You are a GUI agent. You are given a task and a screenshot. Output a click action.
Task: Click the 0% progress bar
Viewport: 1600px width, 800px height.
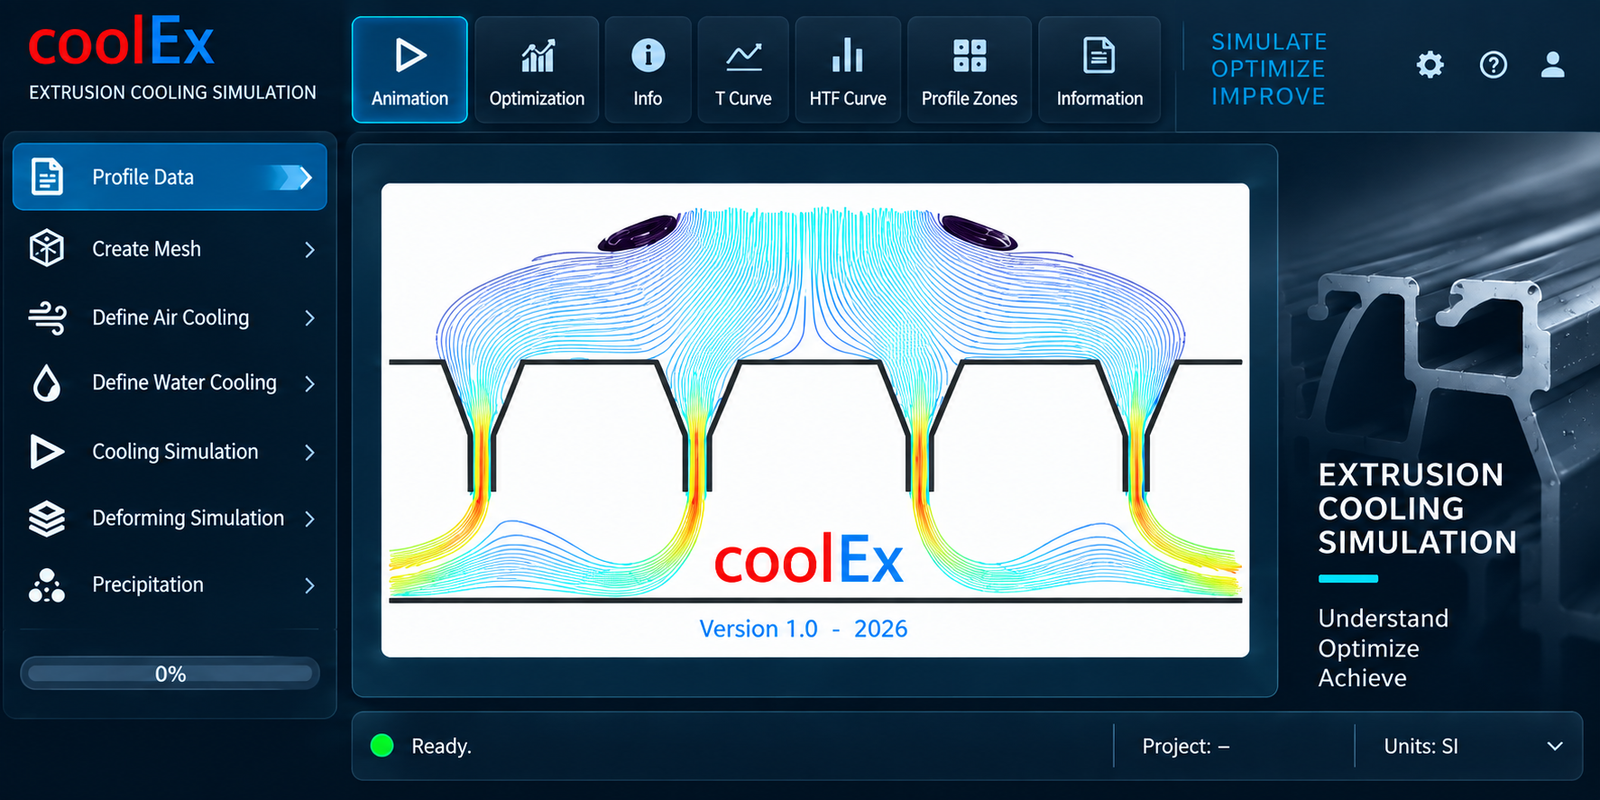170,674
